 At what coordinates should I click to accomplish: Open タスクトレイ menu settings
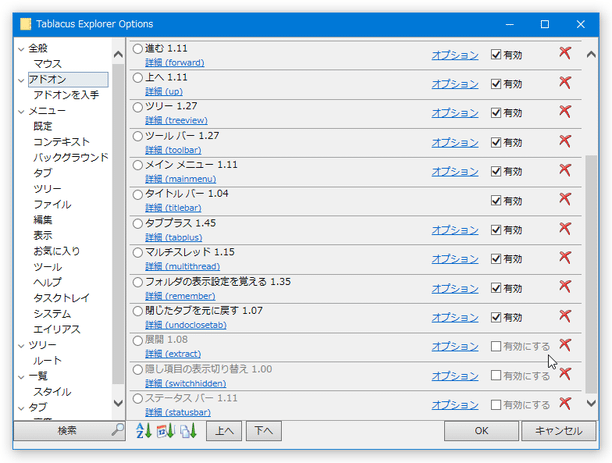point(61,298)
